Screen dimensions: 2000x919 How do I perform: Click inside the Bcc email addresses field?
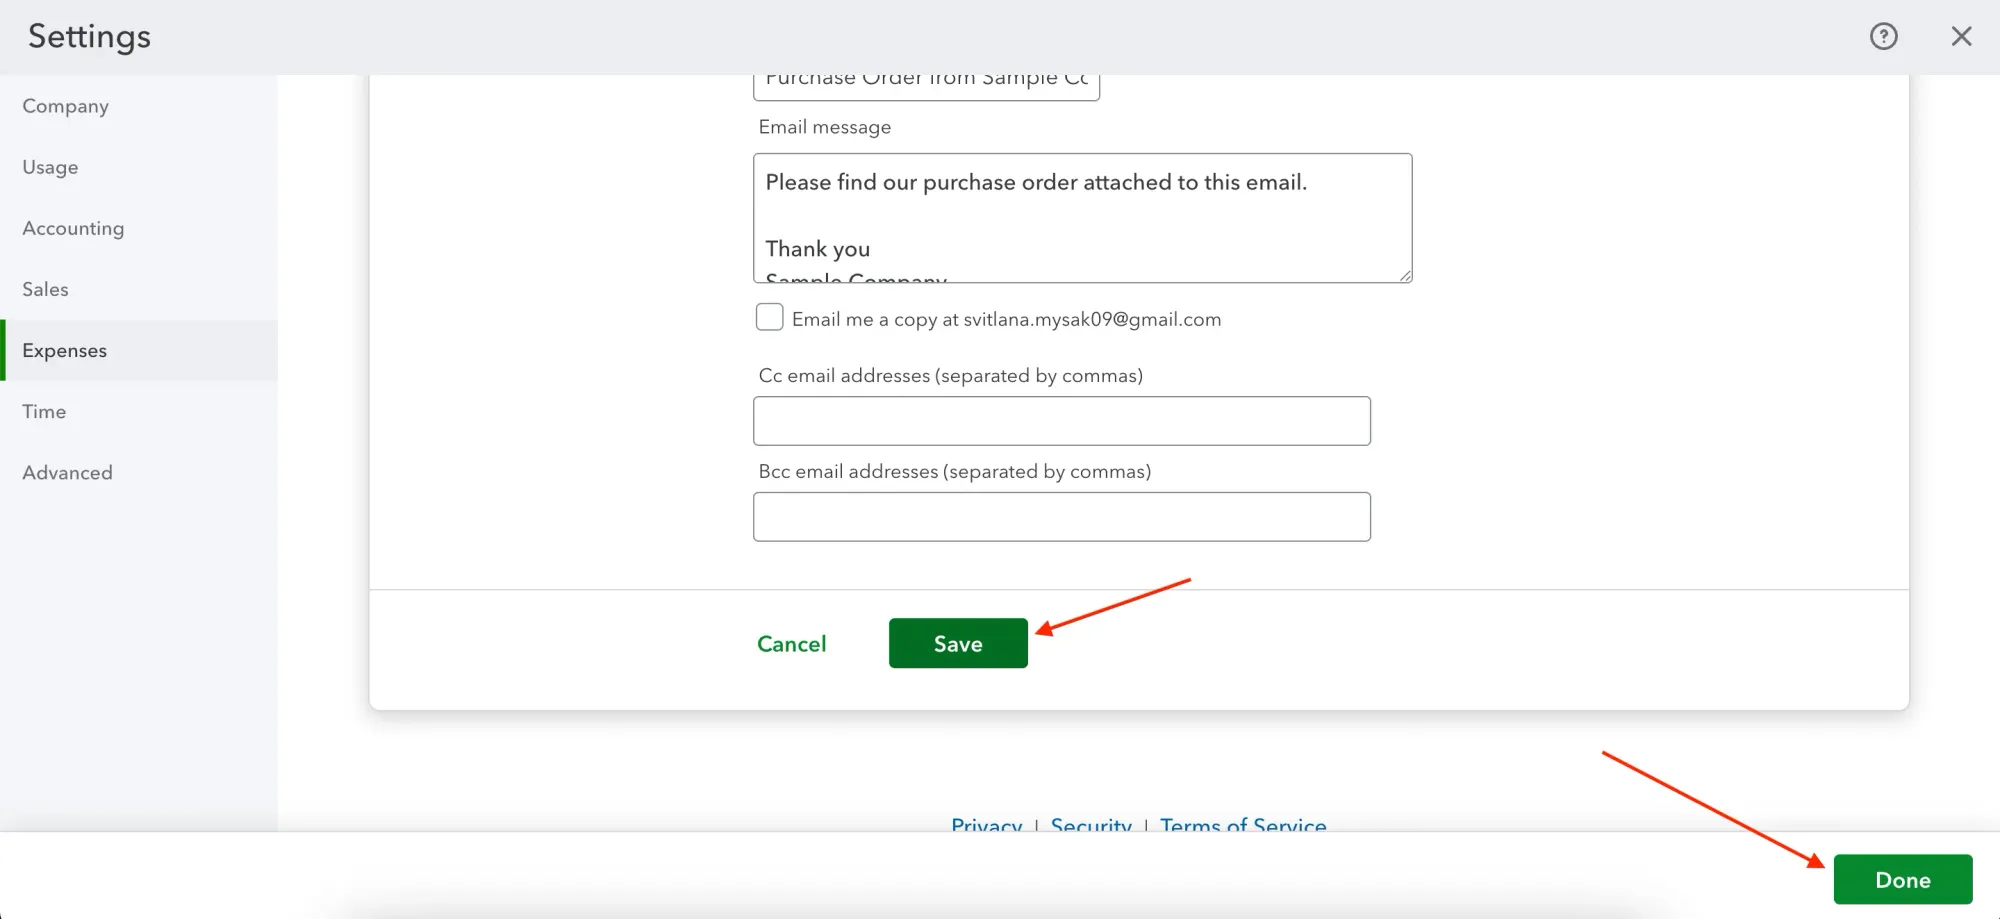1061,516
